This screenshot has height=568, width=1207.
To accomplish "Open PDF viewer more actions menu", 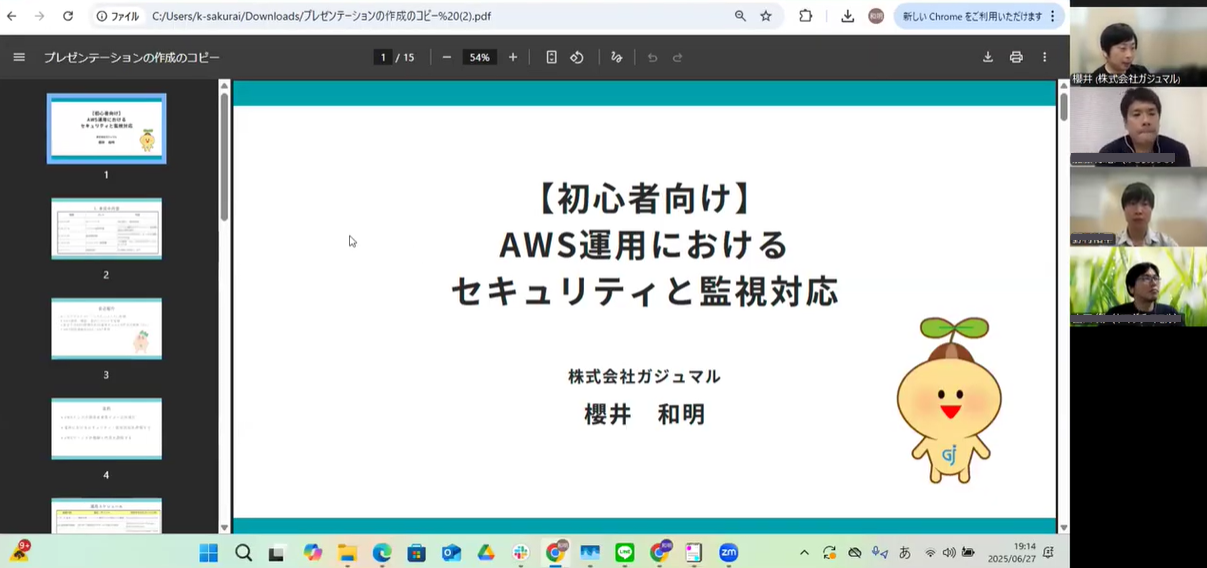I will pyautogui.click(x=1044, y=57).
